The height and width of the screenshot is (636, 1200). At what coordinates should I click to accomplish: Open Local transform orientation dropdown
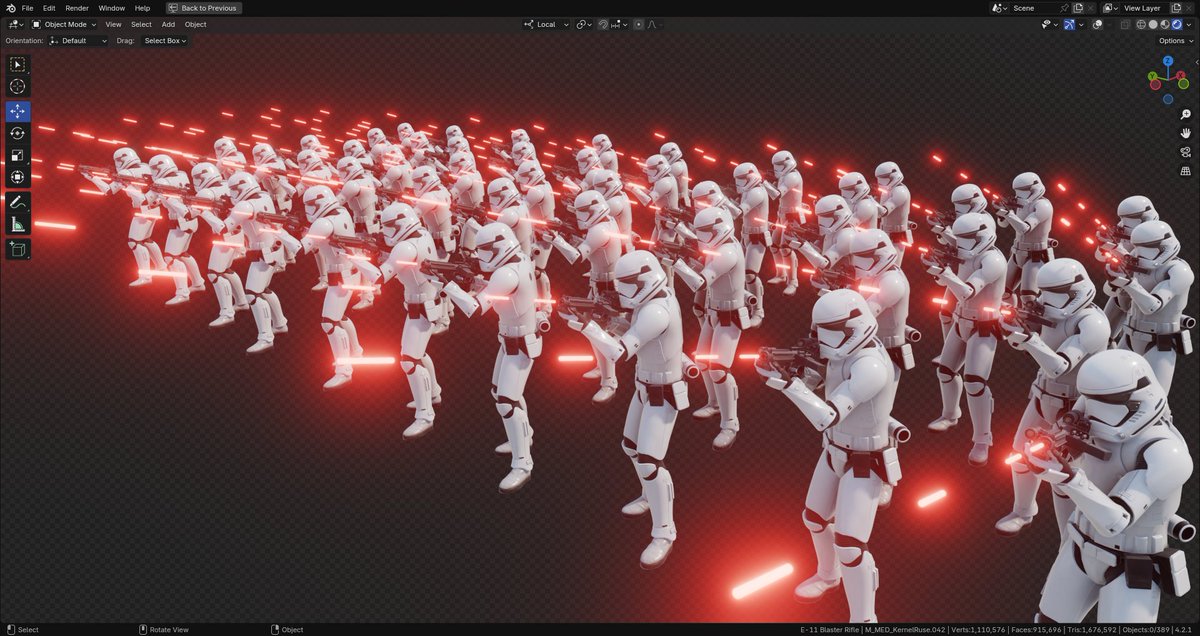[546, 24]
